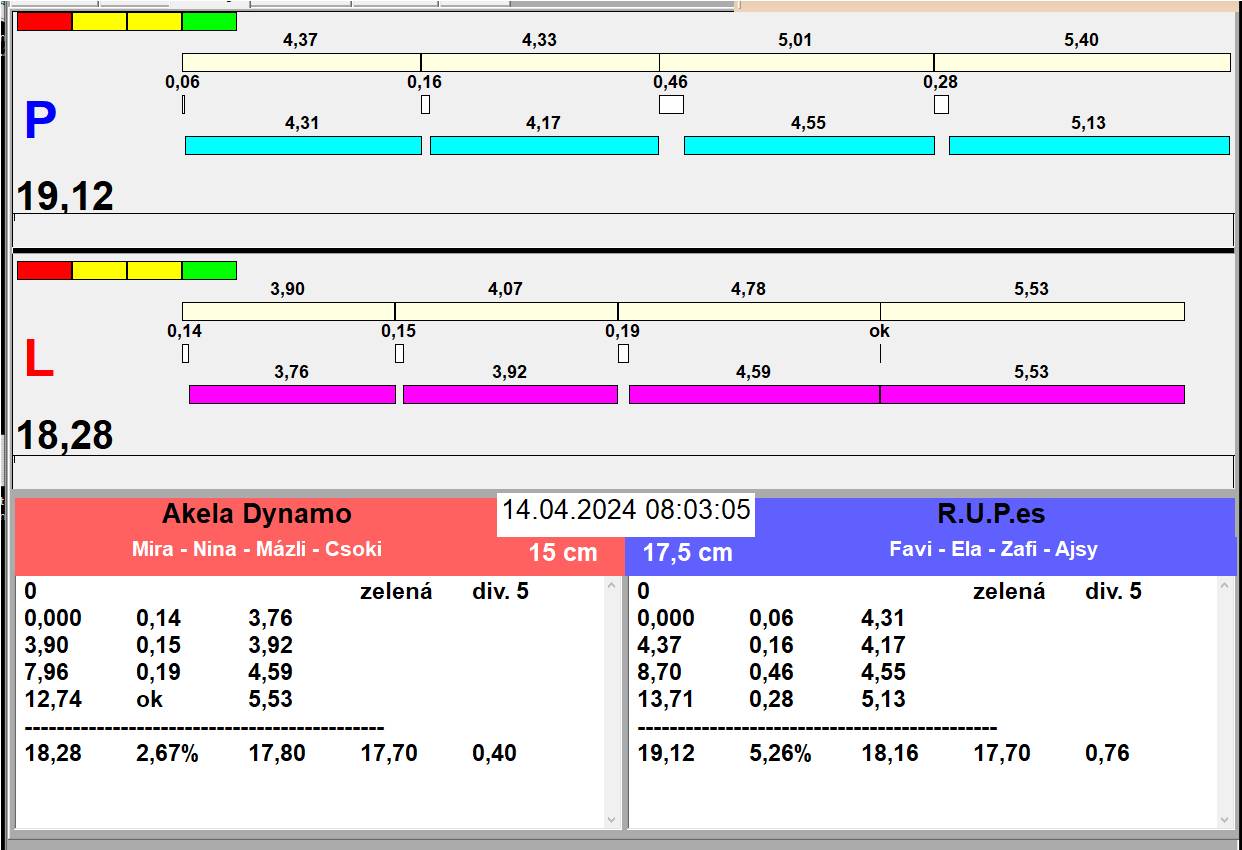Click the red start light in lane L
Screen dimensions: 1242x850
45,270
